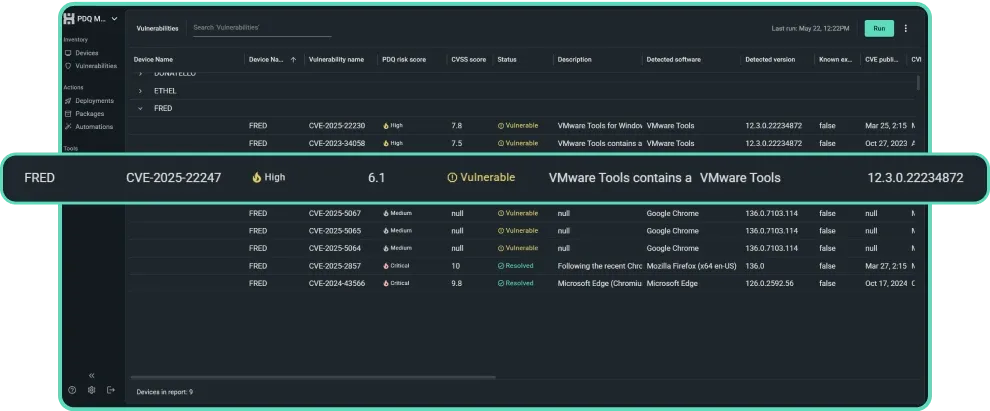
Task: Click the Mozilla Firefox (x64 en-US) cell
Action: click(x=691, y=266)
